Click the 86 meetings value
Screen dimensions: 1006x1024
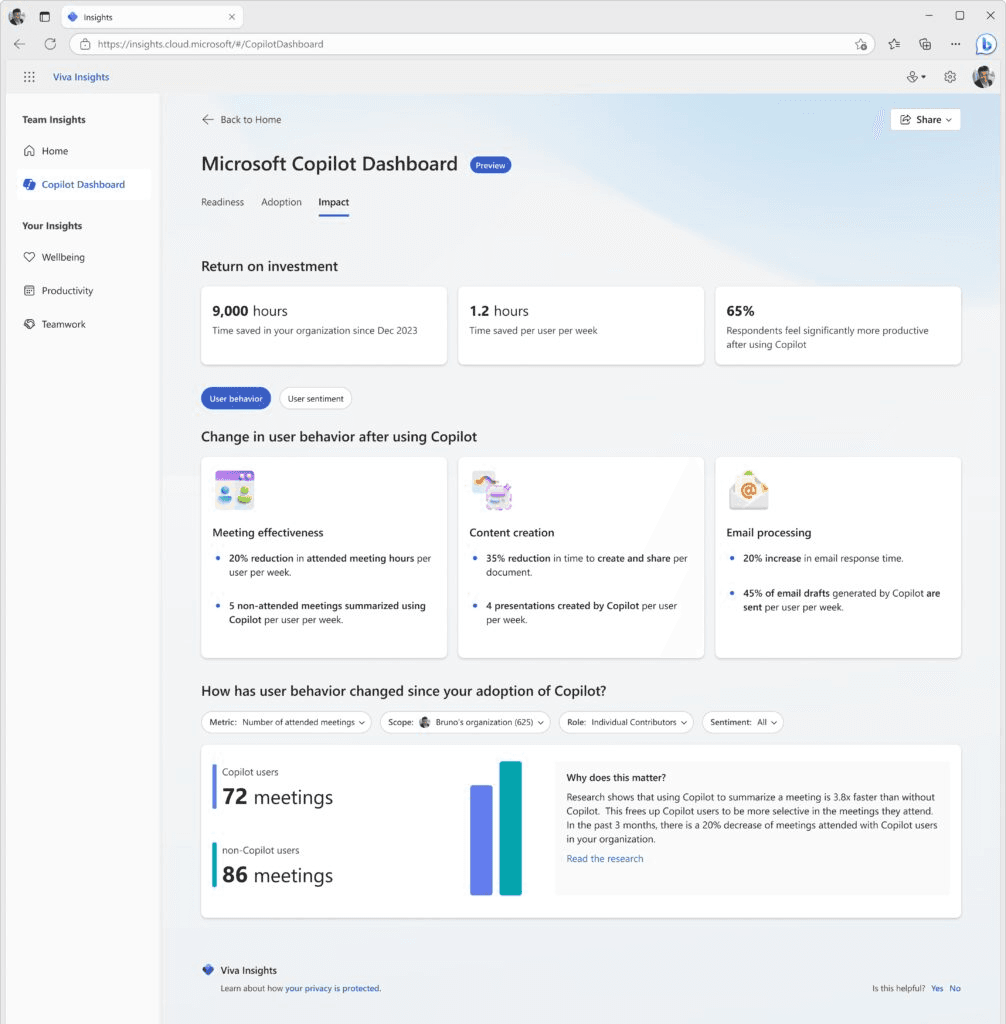(x=278, y=874)
